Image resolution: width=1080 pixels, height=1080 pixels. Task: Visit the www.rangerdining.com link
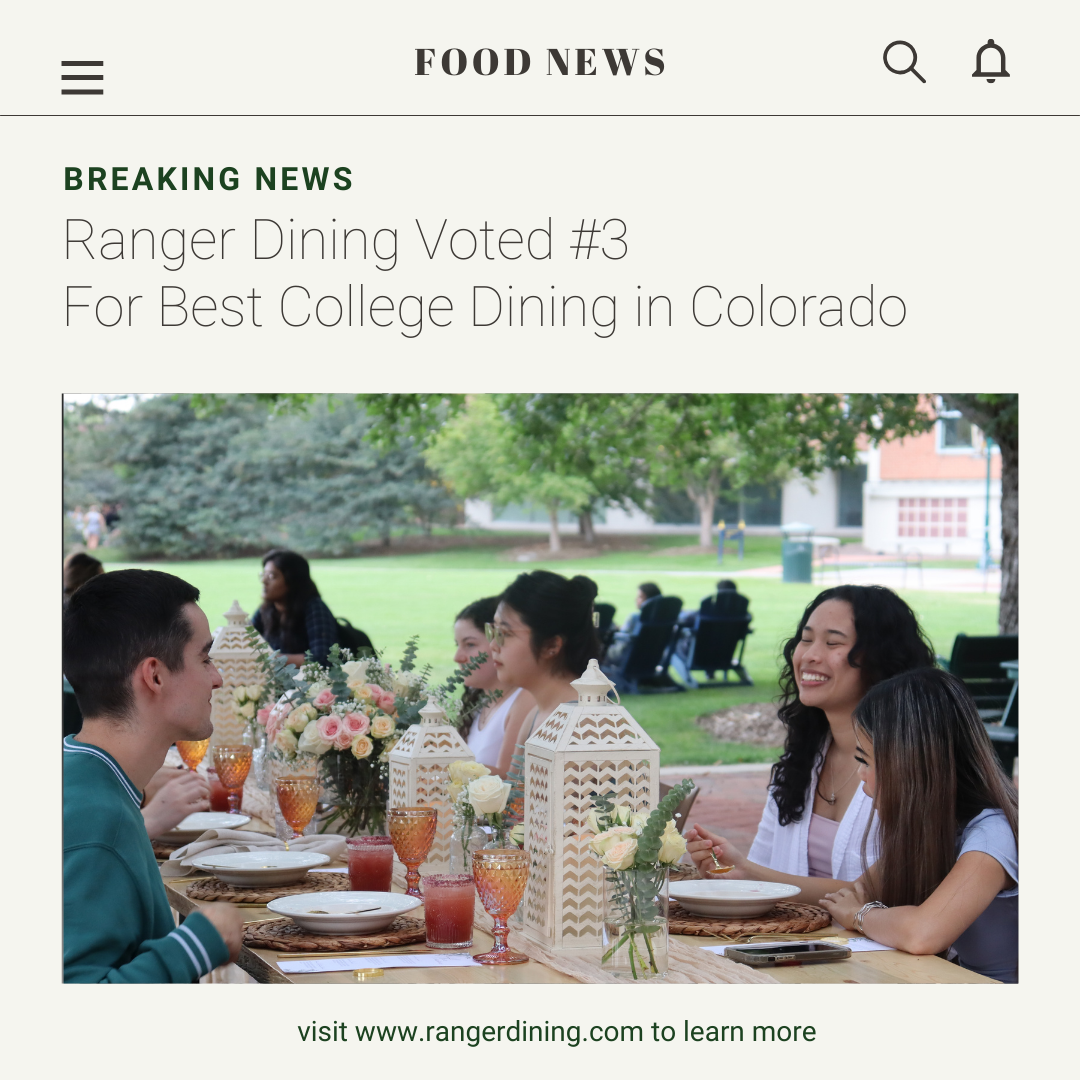point(499,1032)
